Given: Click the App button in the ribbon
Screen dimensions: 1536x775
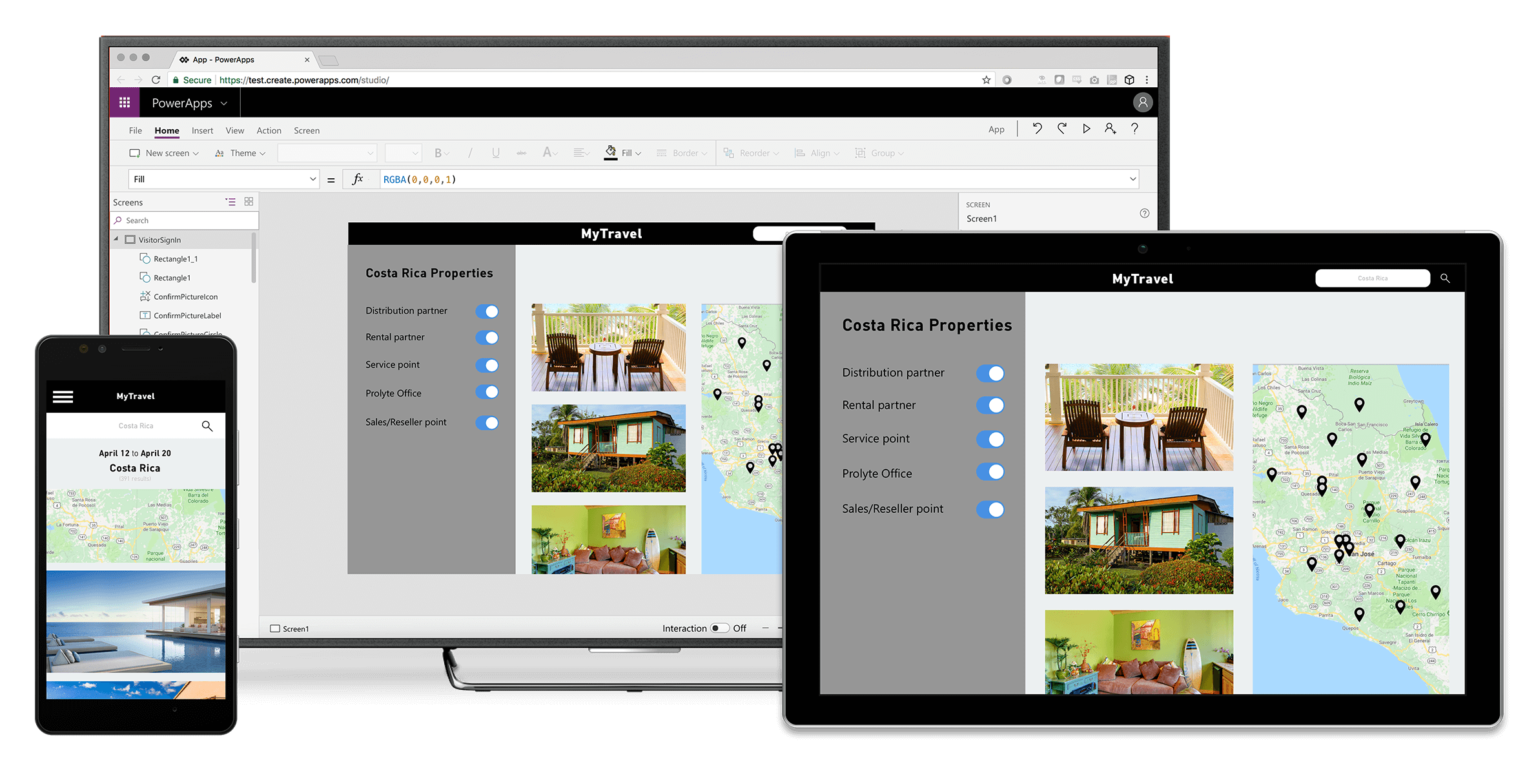Looking at the screenshot, I should 996,130.
